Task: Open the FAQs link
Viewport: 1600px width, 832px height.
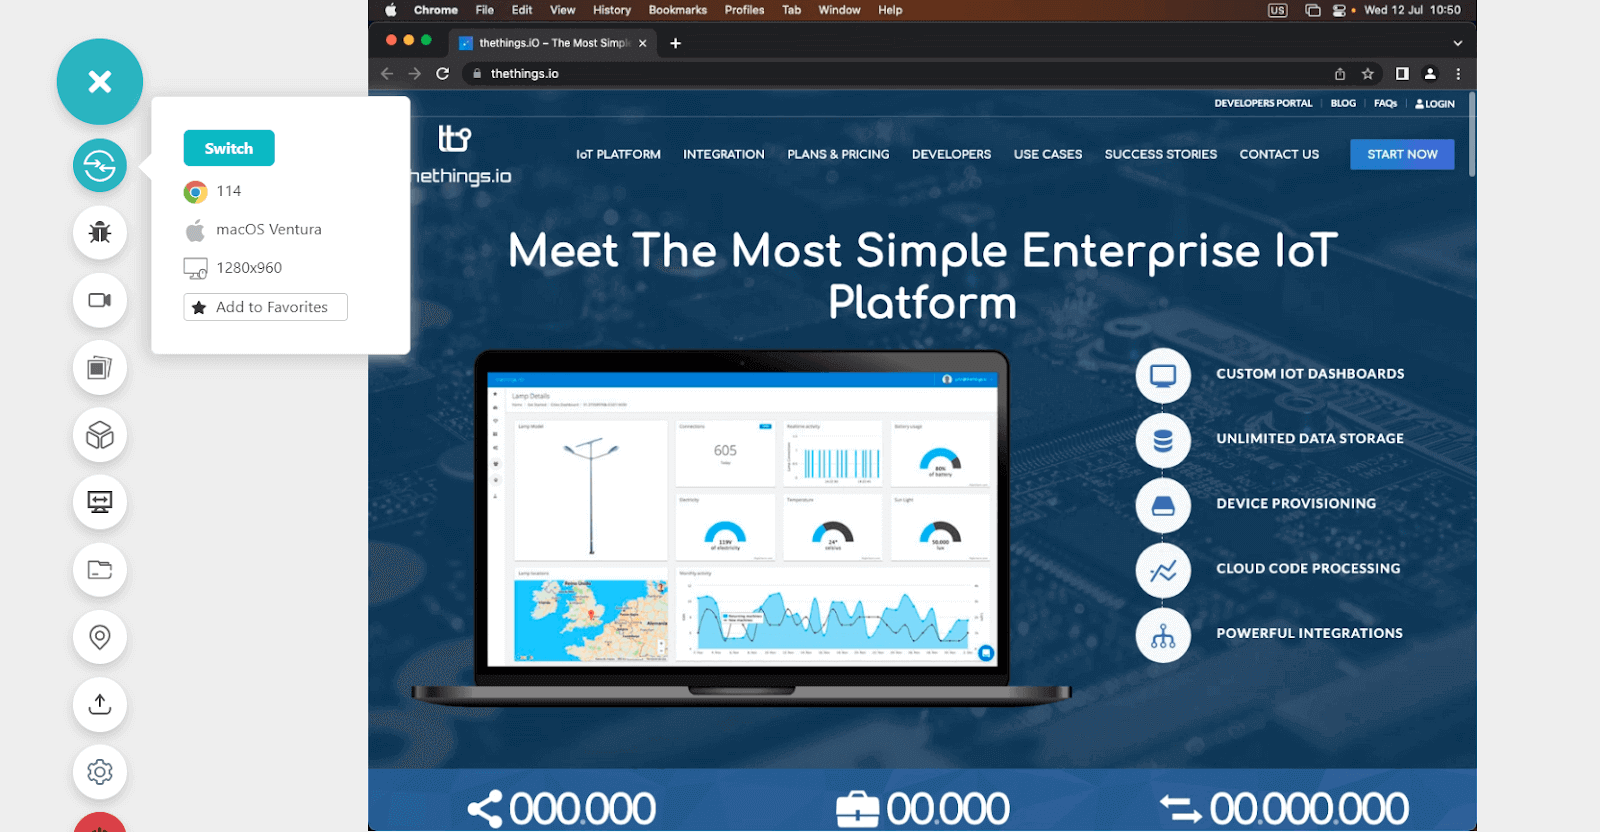Action: point(1385,103)
